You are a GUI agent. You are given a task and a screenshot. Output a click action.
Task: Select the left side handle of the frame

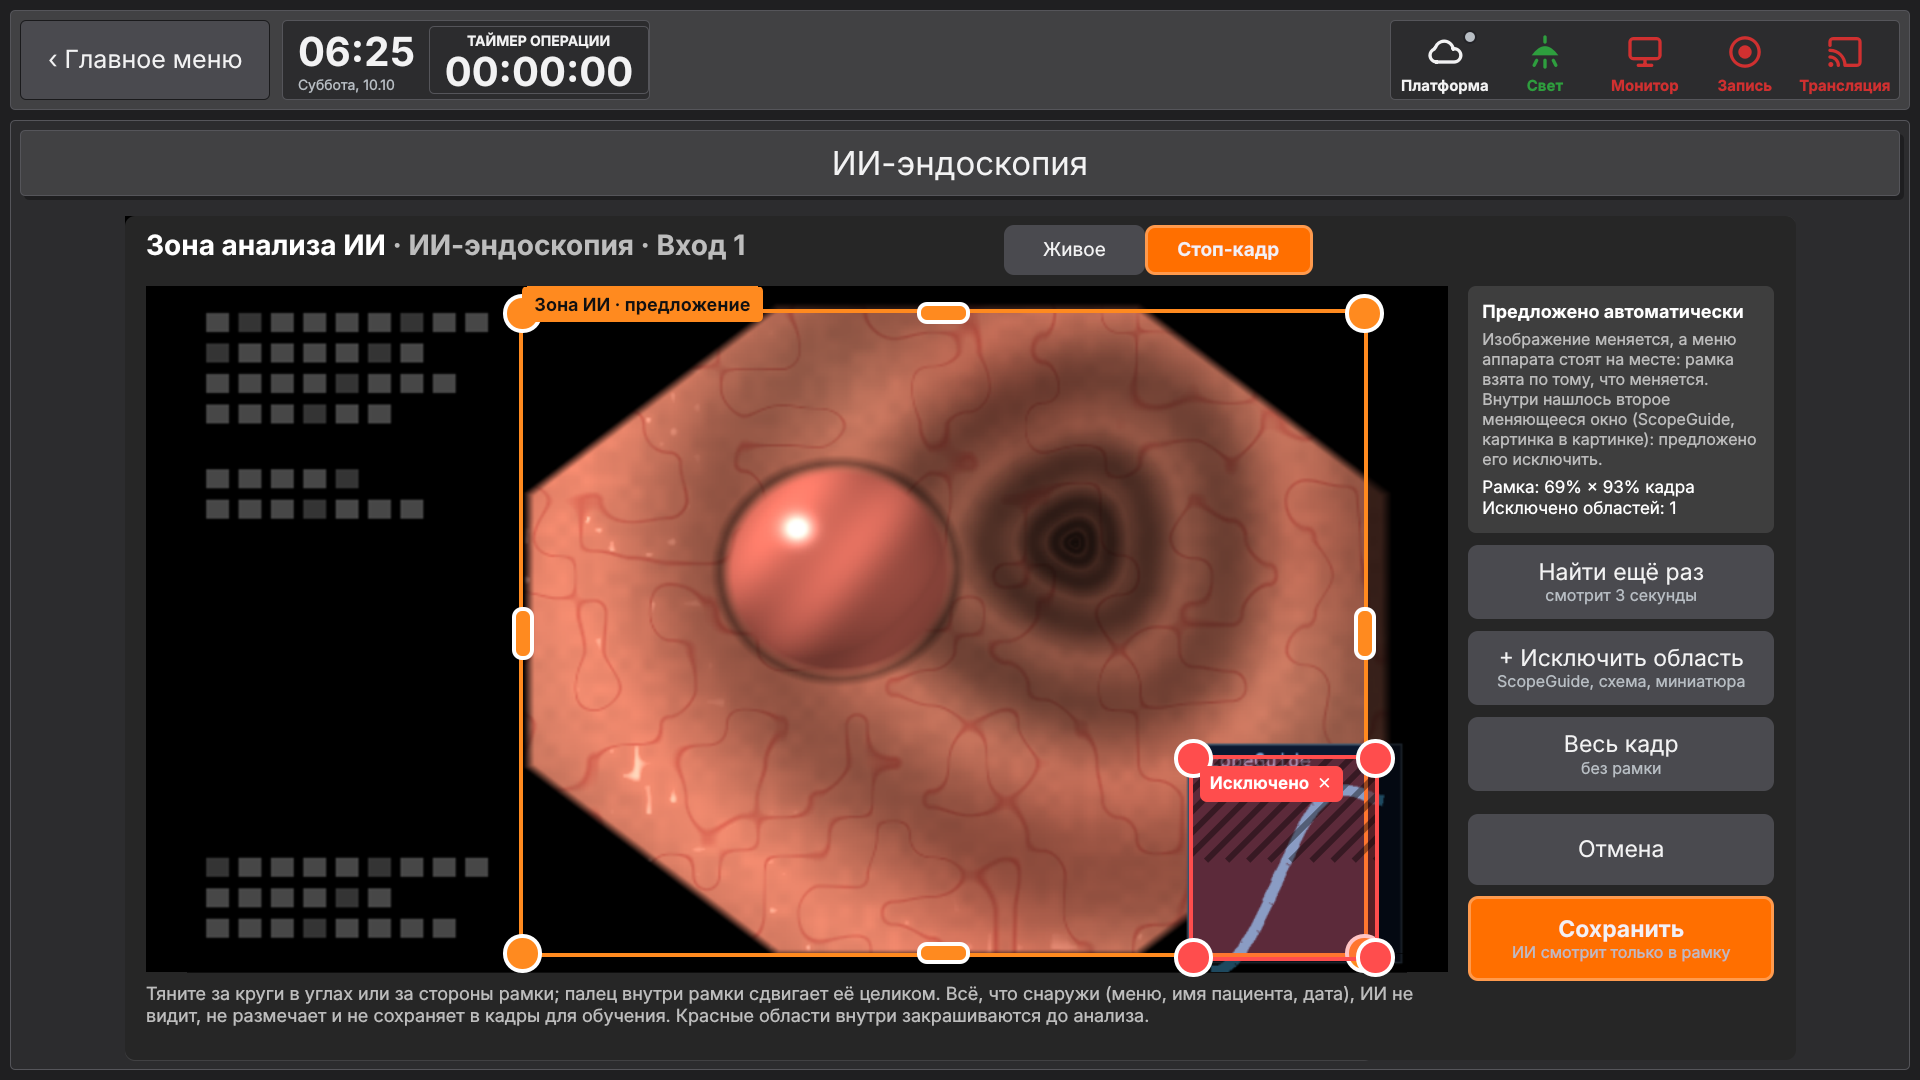tap(523, 633)
